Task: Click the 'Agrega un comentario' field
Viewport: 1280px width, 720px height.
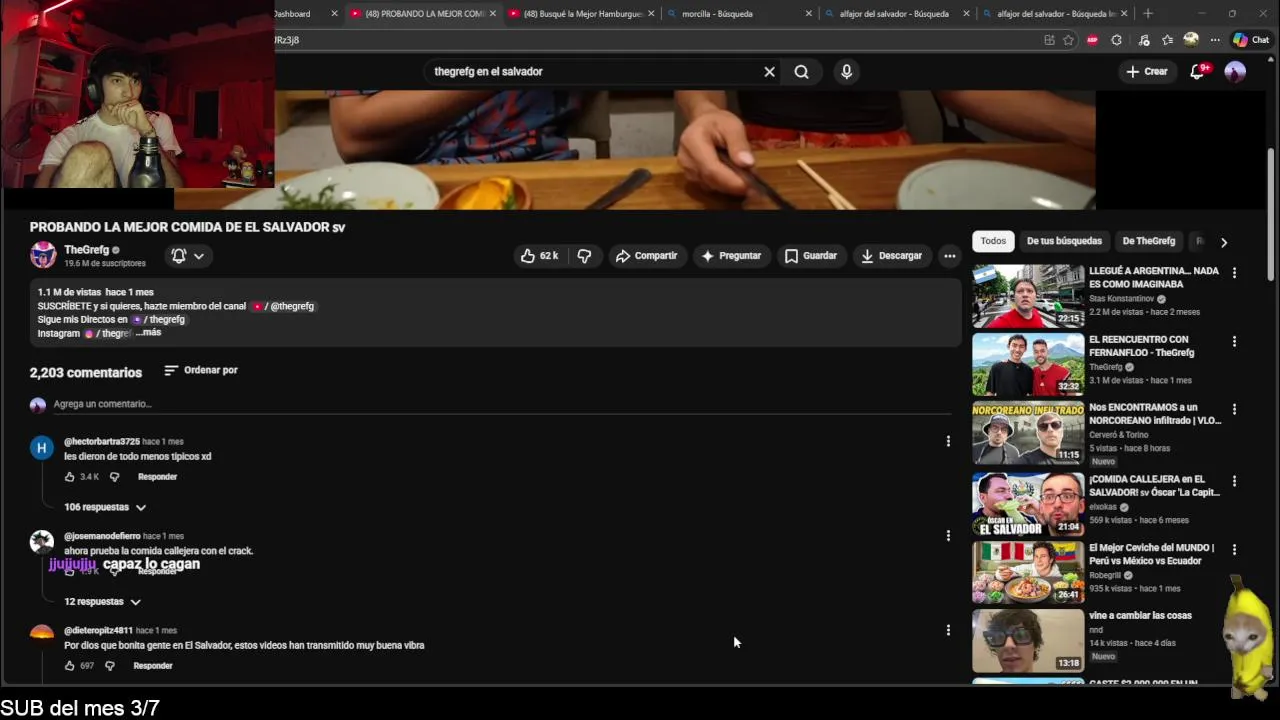Action: pyautogui.click(x=500, y=404)
